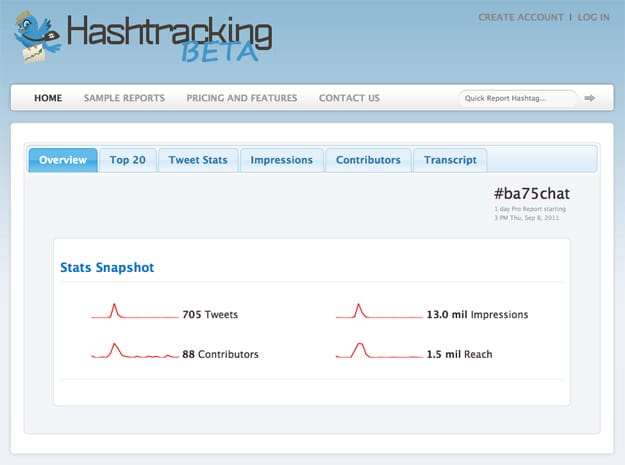Open the Pricing and Features page
The height and width of the screenshot is (465, 625).
point(241,98)
